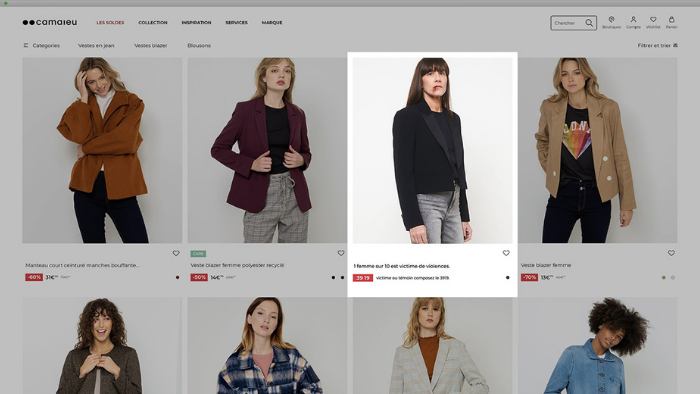Click the camaieu logo

click(50, 22)
